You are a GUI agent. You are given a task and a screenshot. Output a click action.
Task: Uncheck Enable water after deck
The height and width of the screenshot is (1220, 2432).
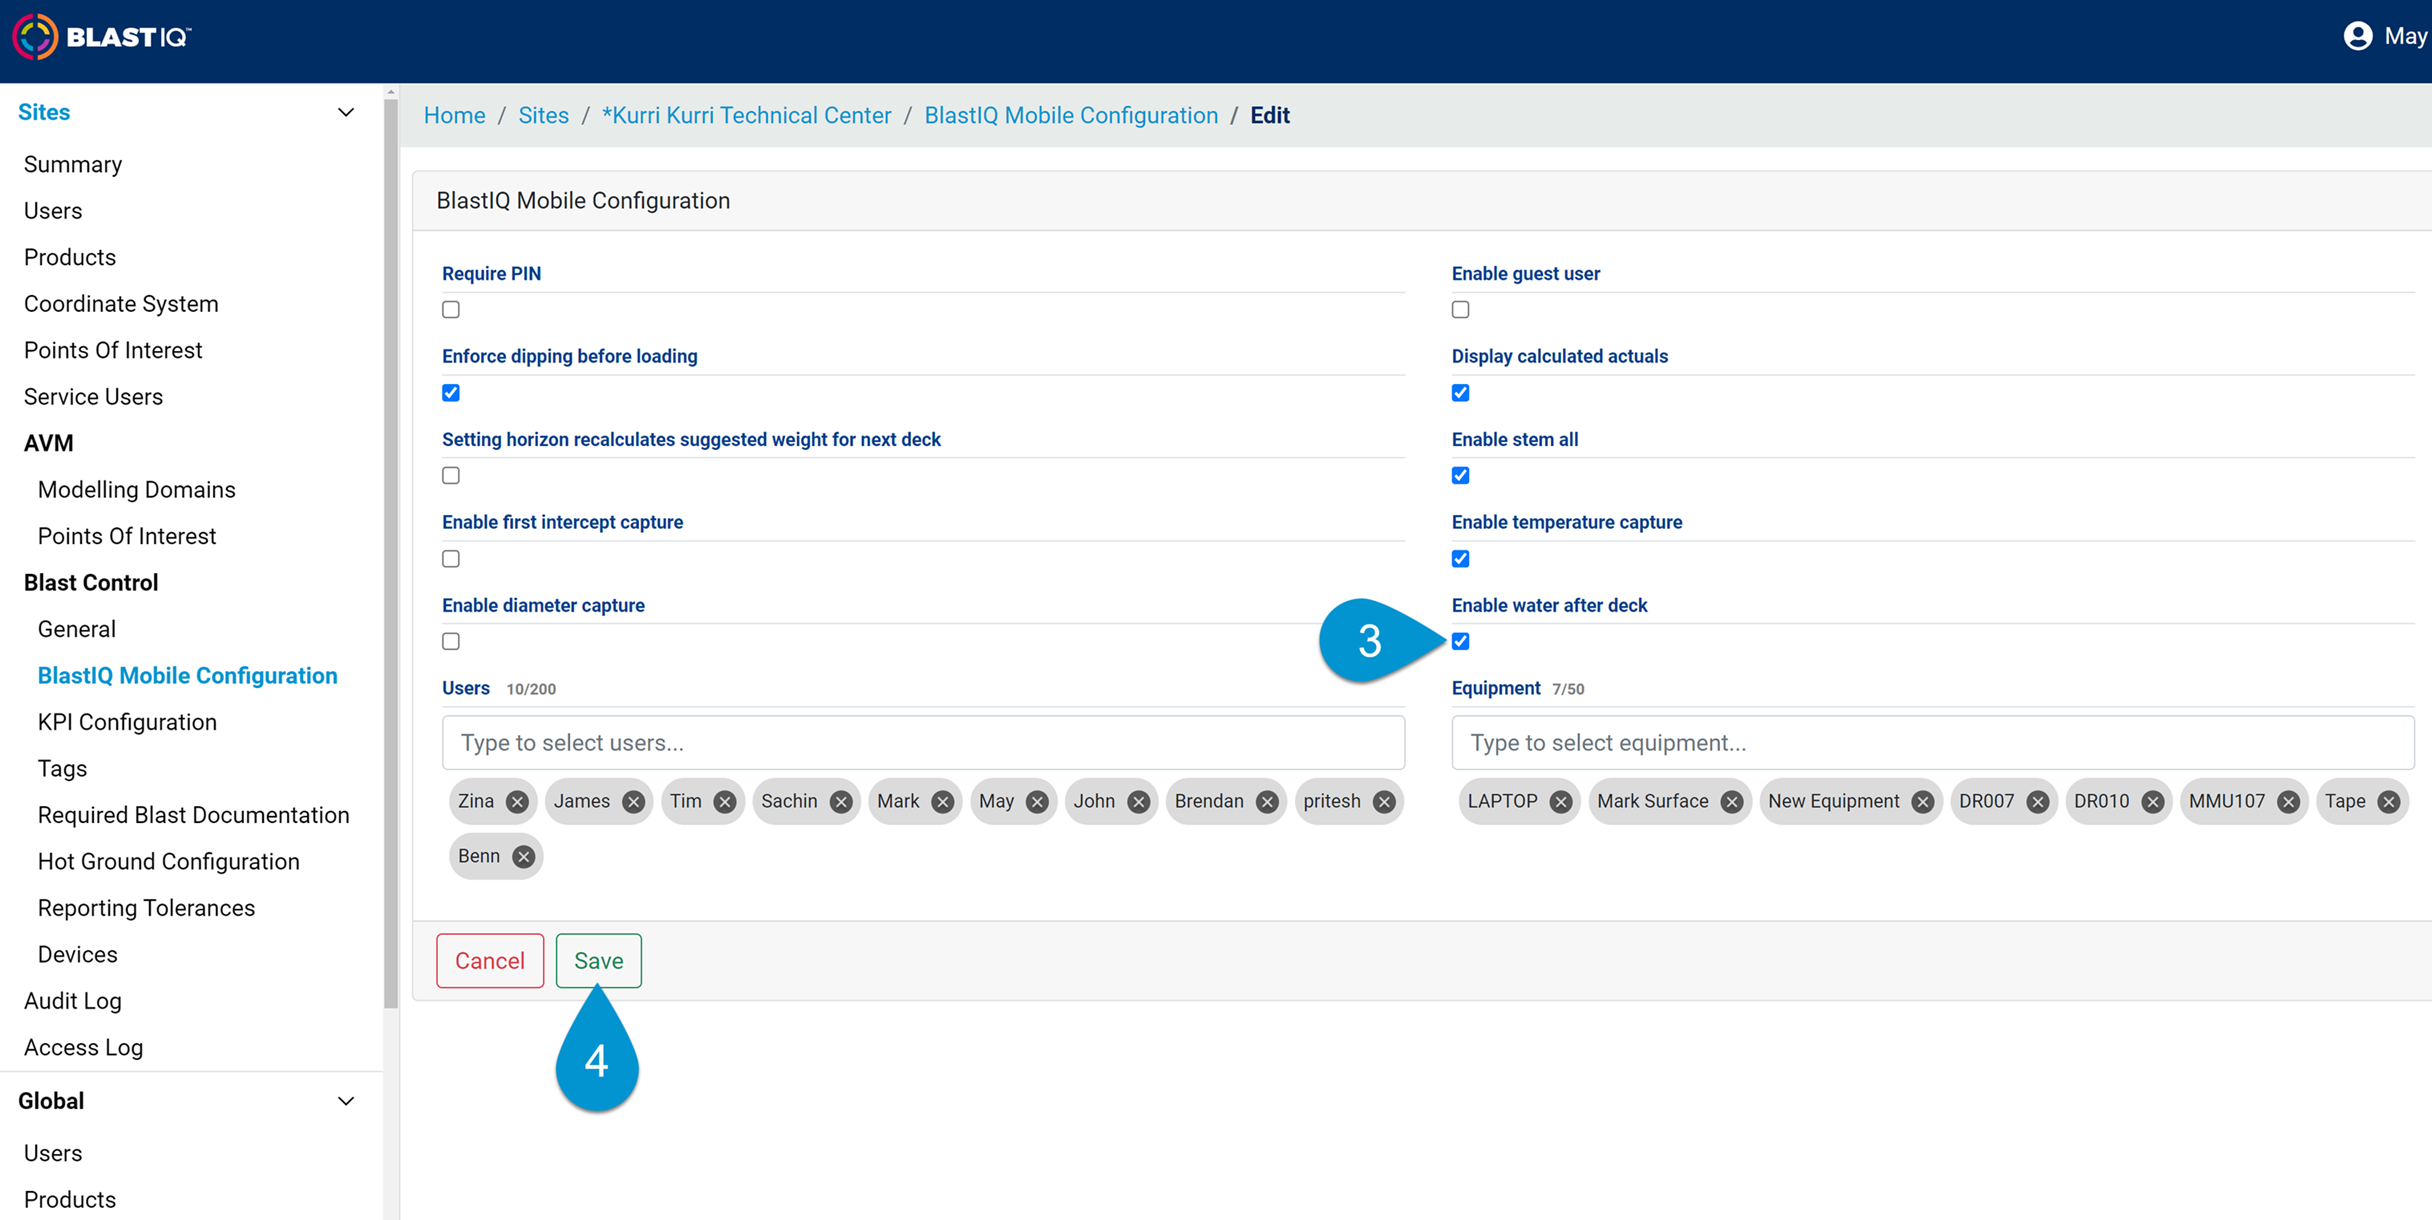pos(1461,642)
